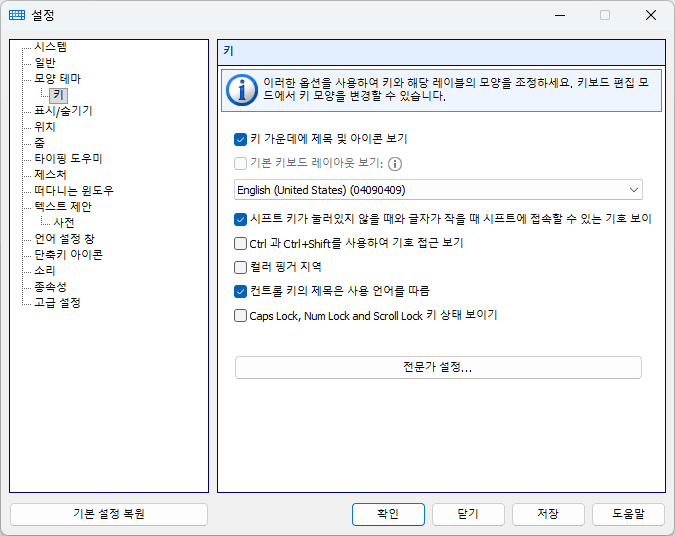Open 고급 설정 settings page
675x536 pixels.
coord(58,303)
